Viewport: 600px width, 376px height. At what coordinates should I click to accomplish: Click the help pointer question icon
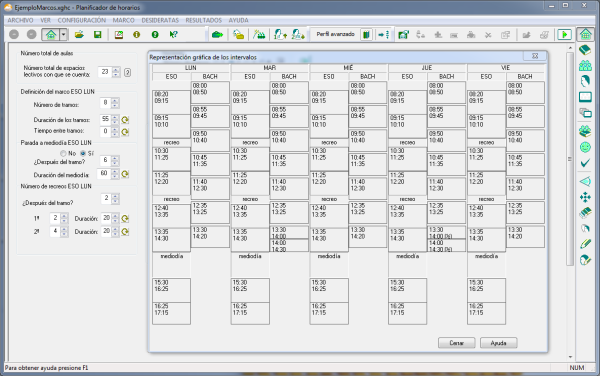pos(173,34)
